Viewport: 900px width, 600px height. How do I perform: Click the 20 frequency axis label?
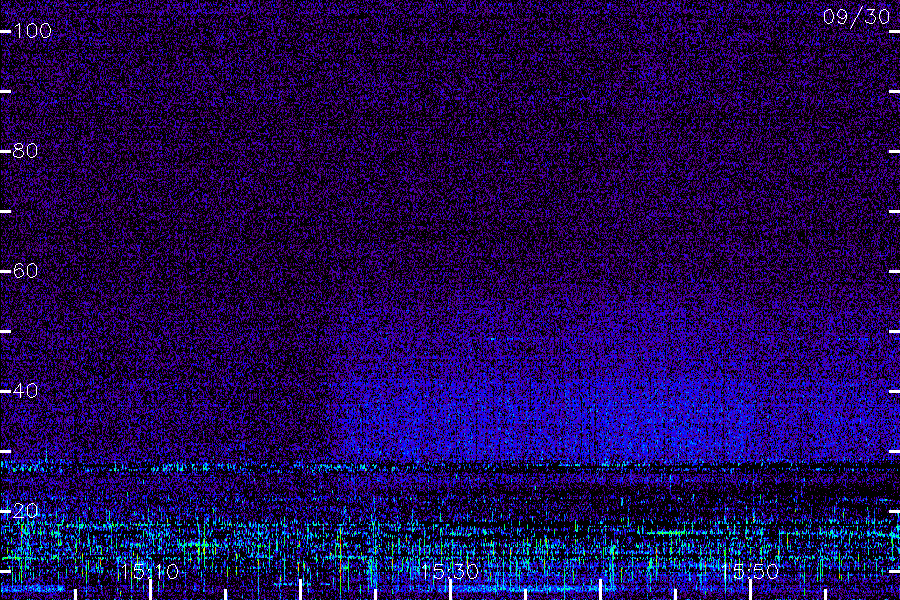click(x=25, y=510)
